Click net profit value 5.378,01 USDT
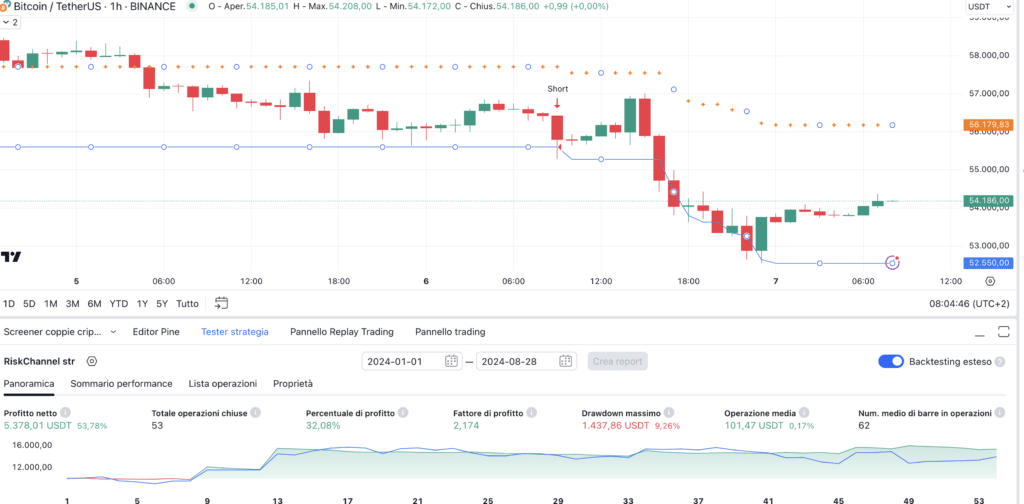The height and width of the screenshot is (504, 1024). pos(37,426)
